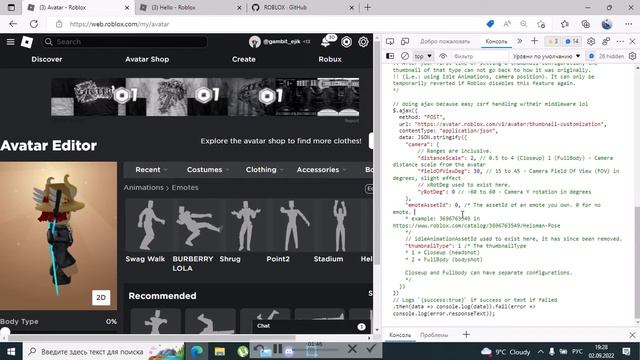The image size is (640, 360).
Task: Open the Avatar Shop menu item
Action: click(147, 59)
